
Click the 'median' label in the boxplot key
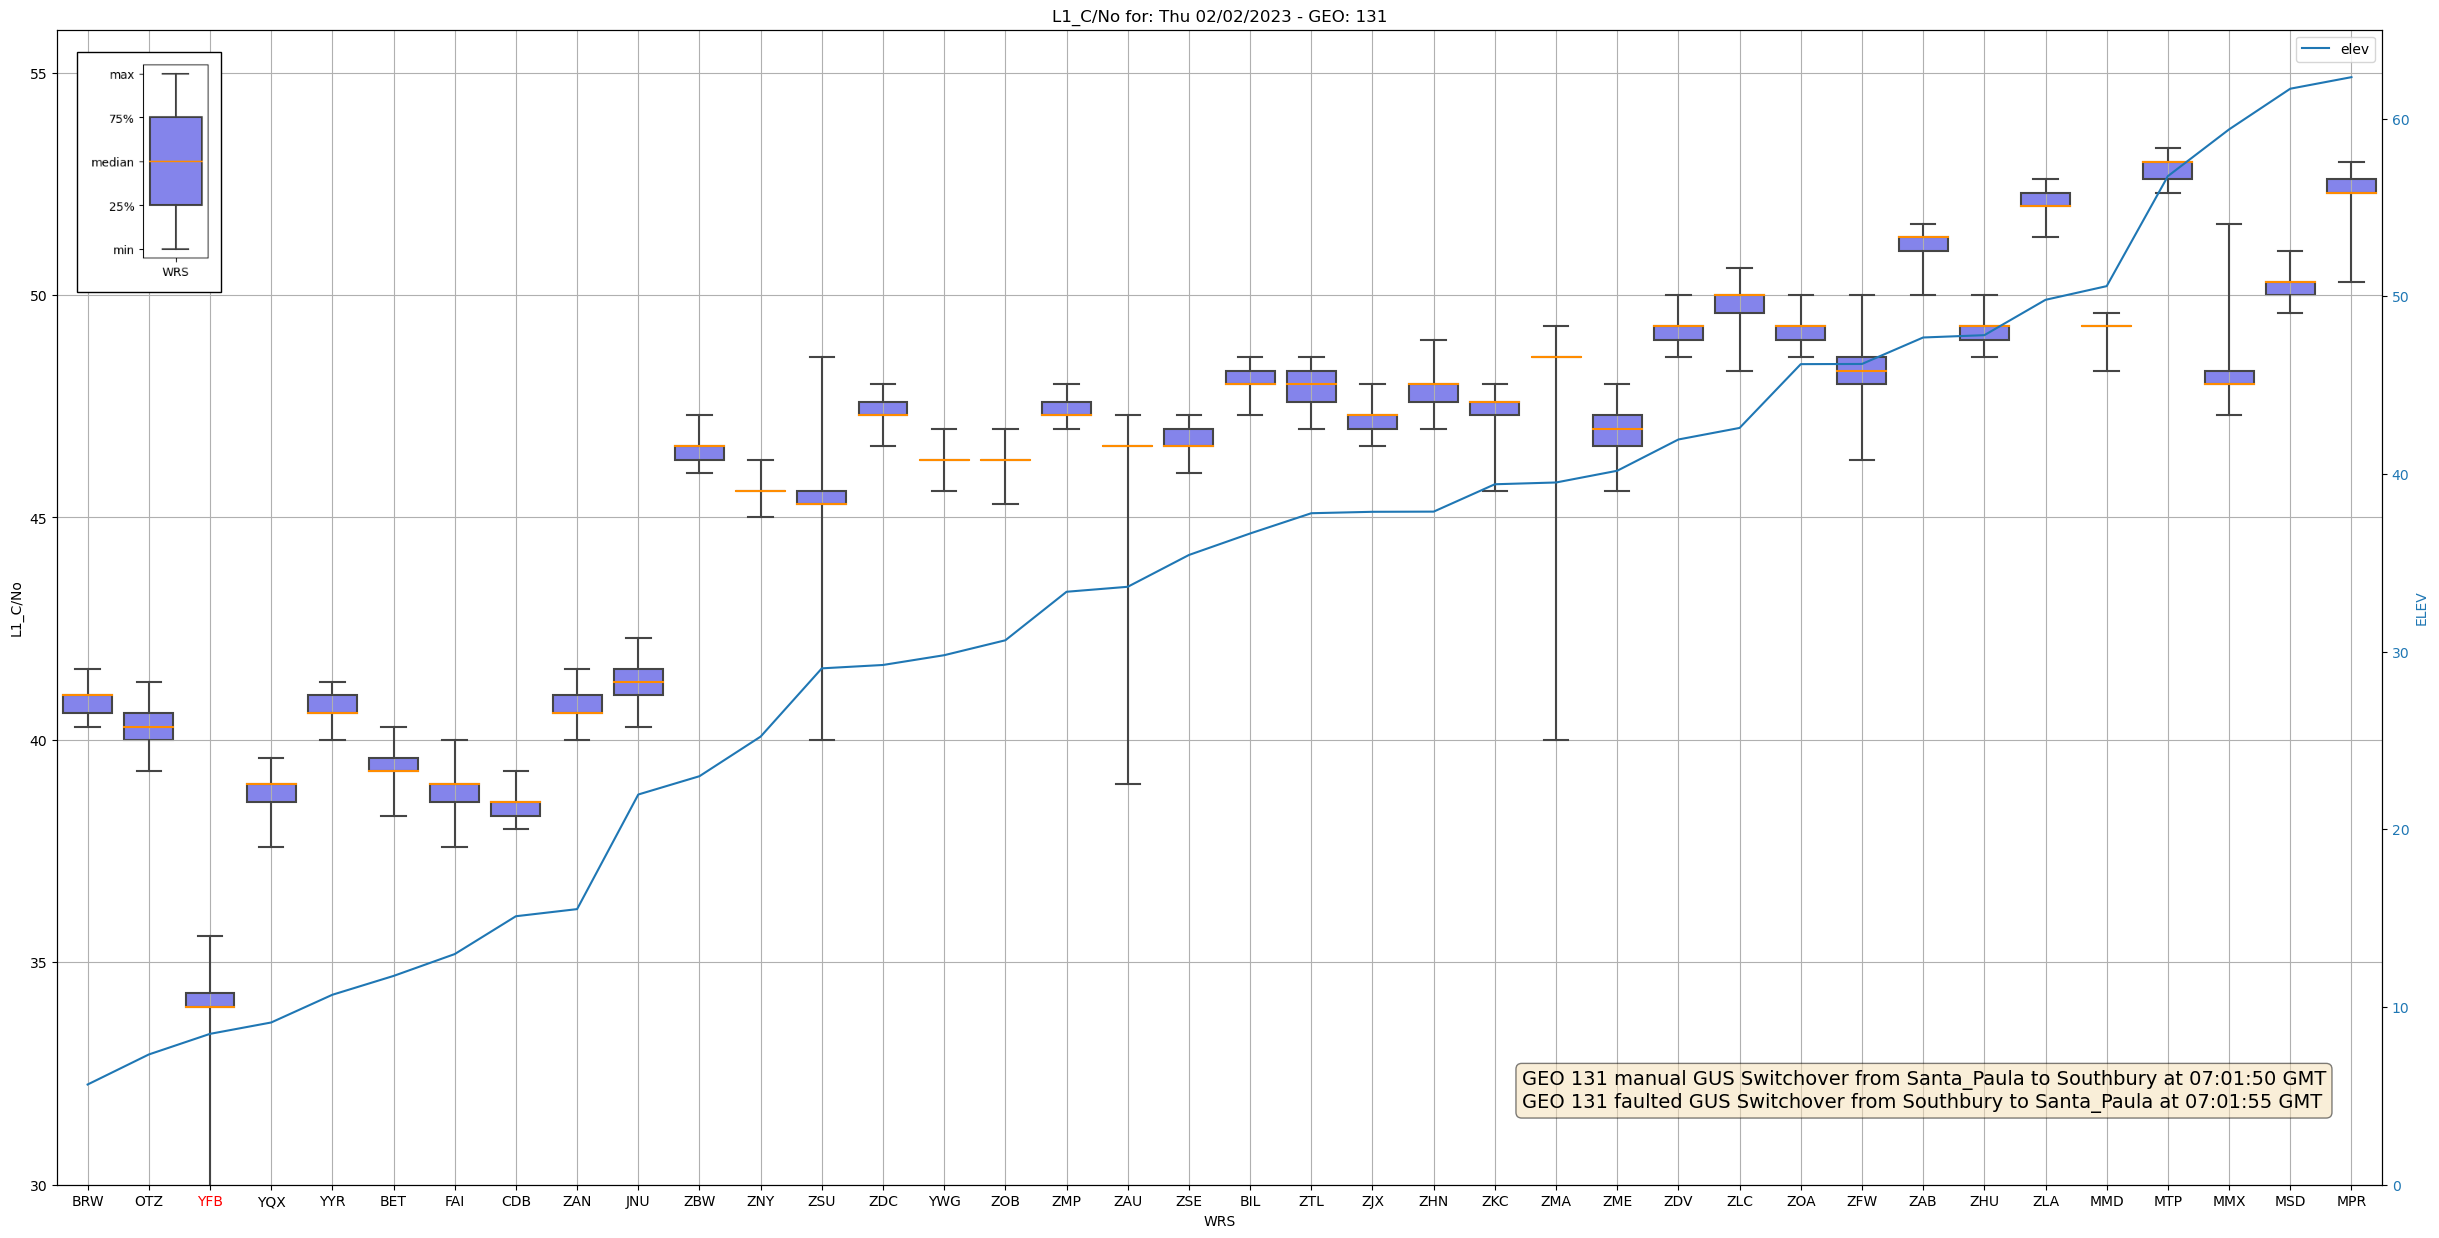coord(112,162)
